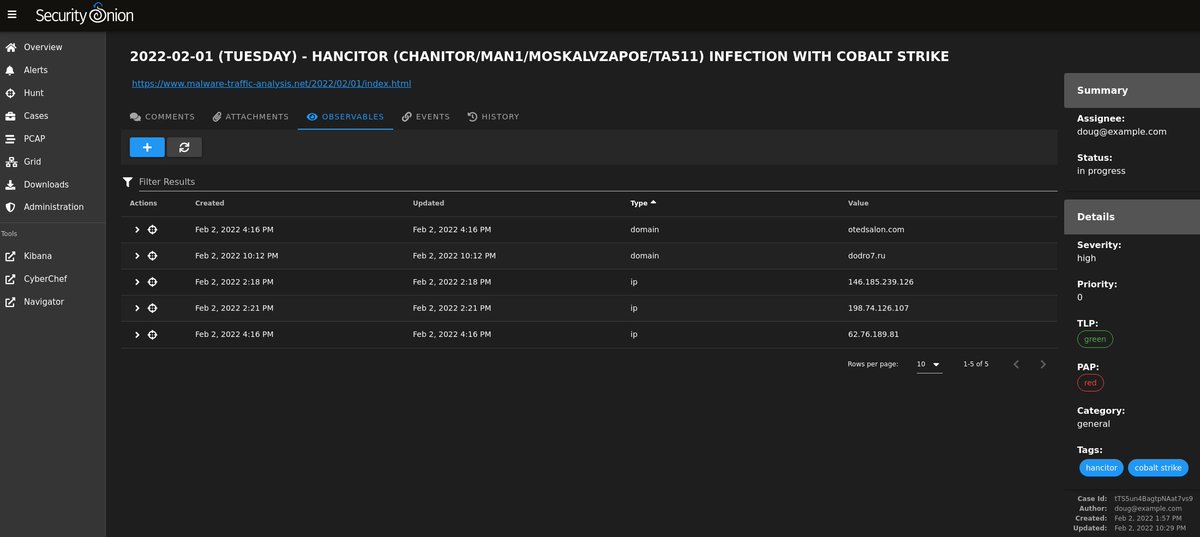
Task: Click the red PAP chip
Action: (x=1090, y=382)
